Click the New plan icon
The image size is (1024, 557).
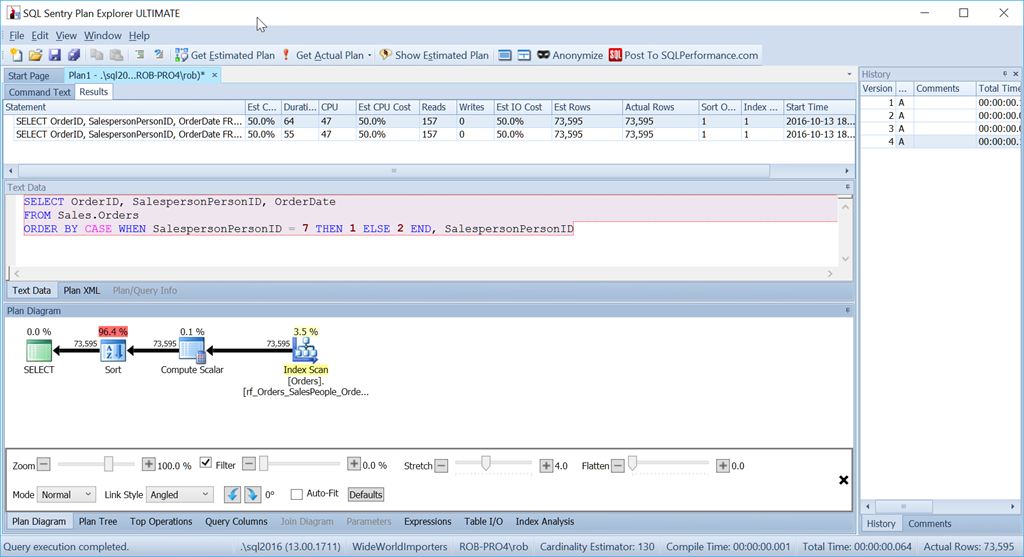[x=16, y=55]
